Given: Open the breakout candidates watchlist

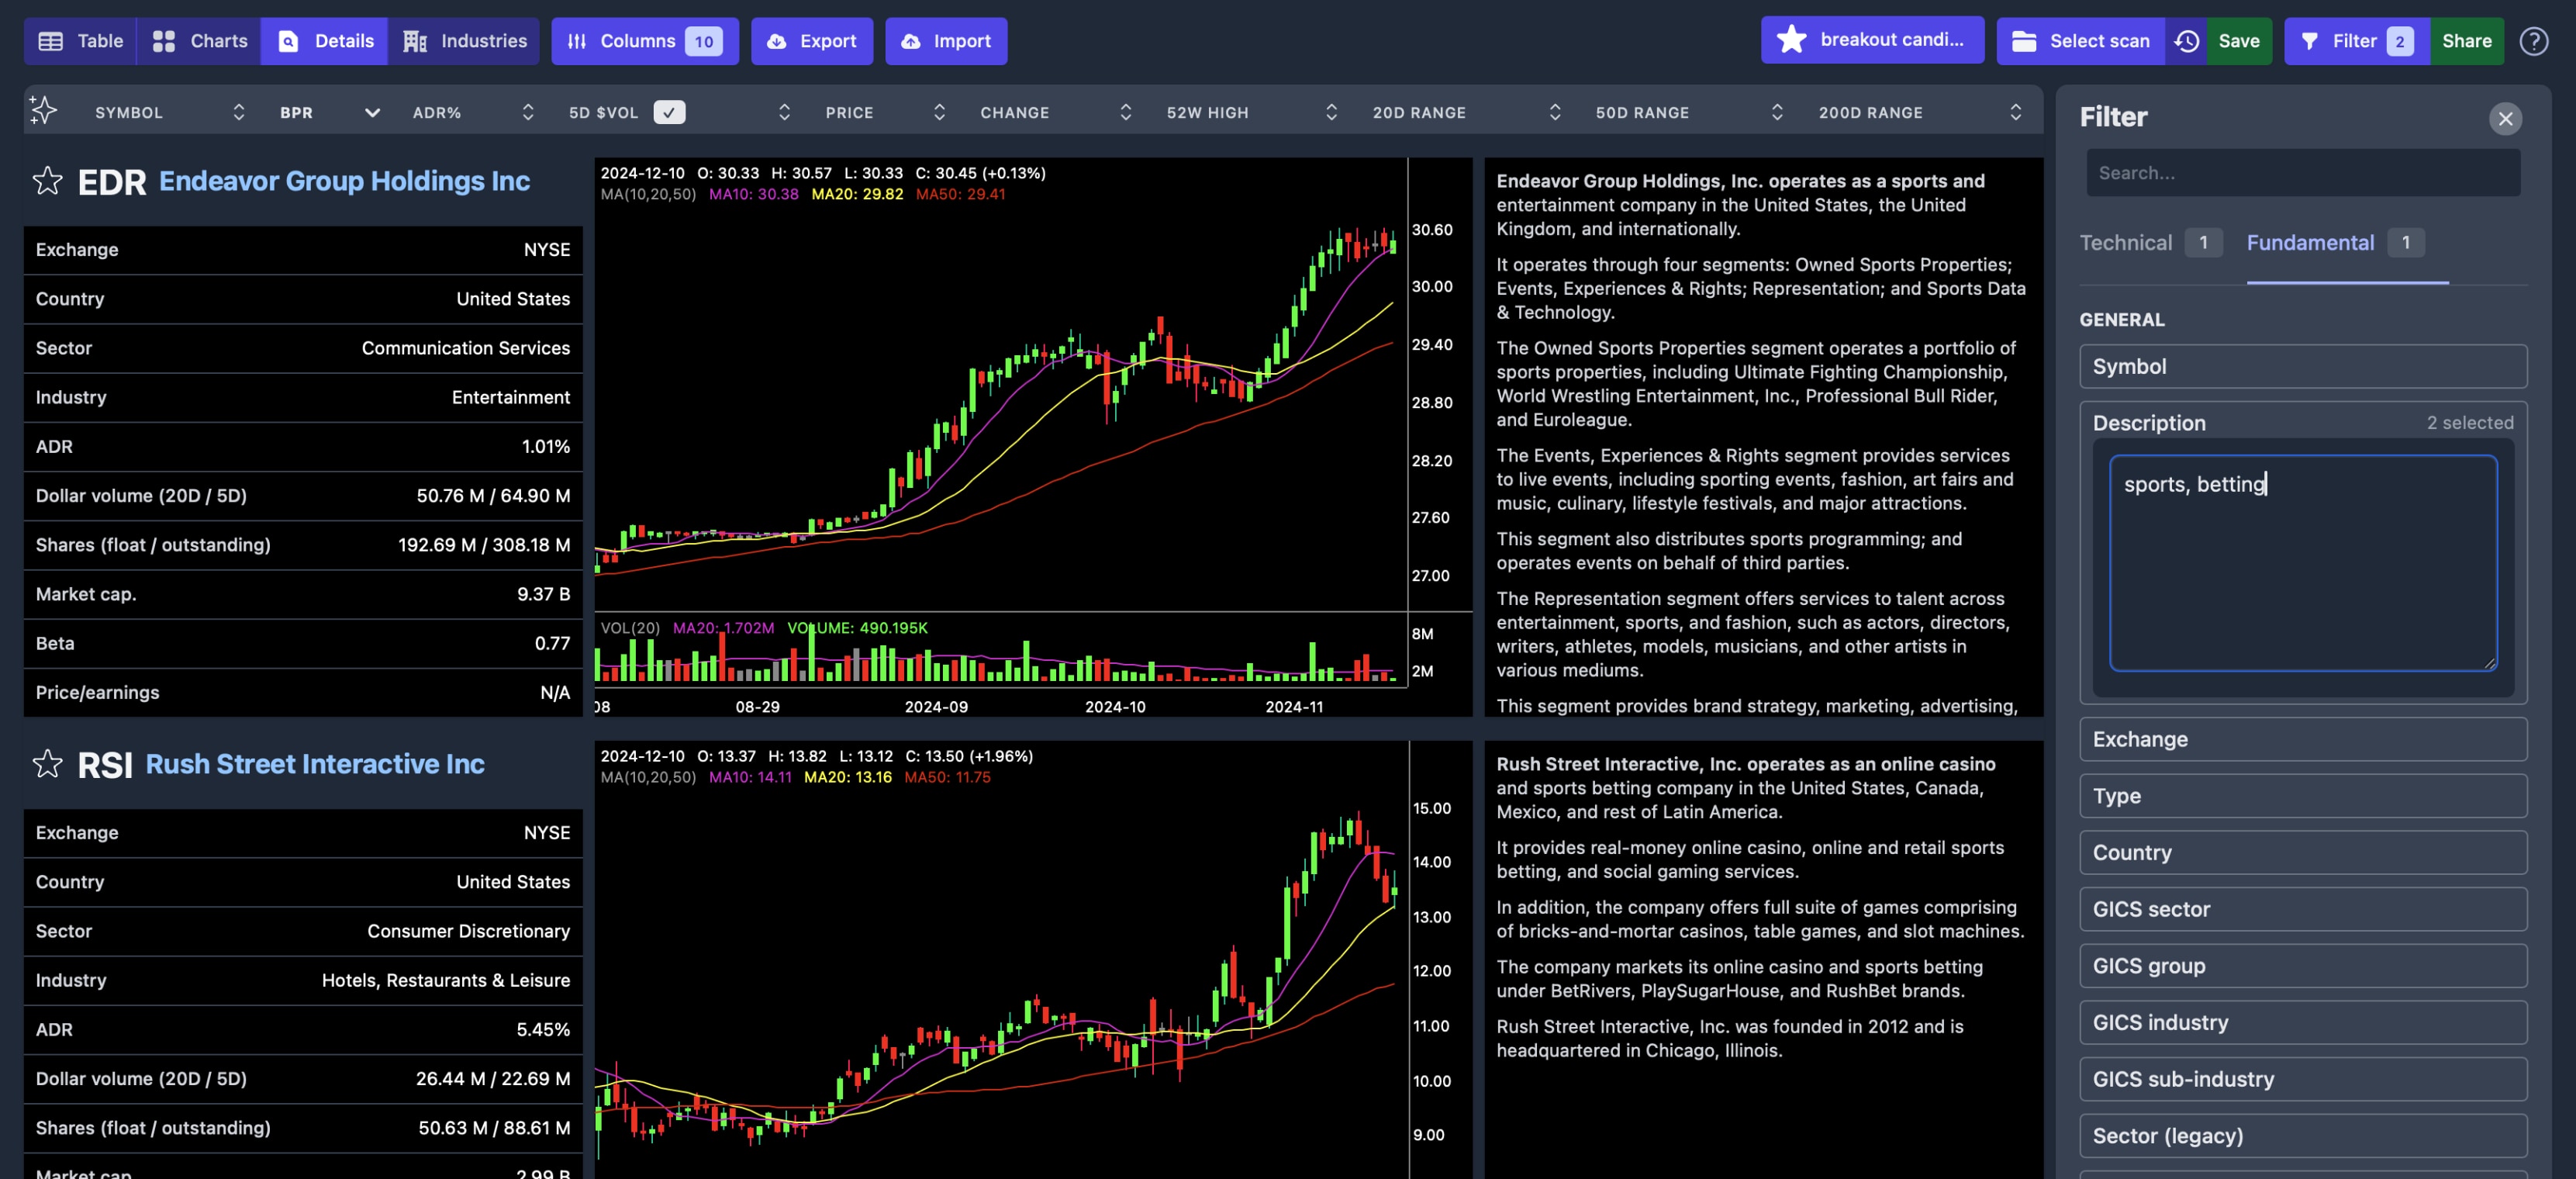Looking at the screenshot, I should pos(1872,40).
